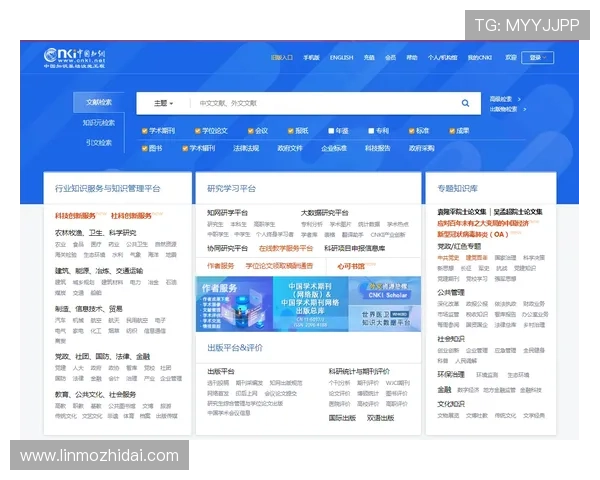The image size is (600, 480).
Task: Click the 作者服务 banner image
Action: pyautogui.click(x=234, y=304)
